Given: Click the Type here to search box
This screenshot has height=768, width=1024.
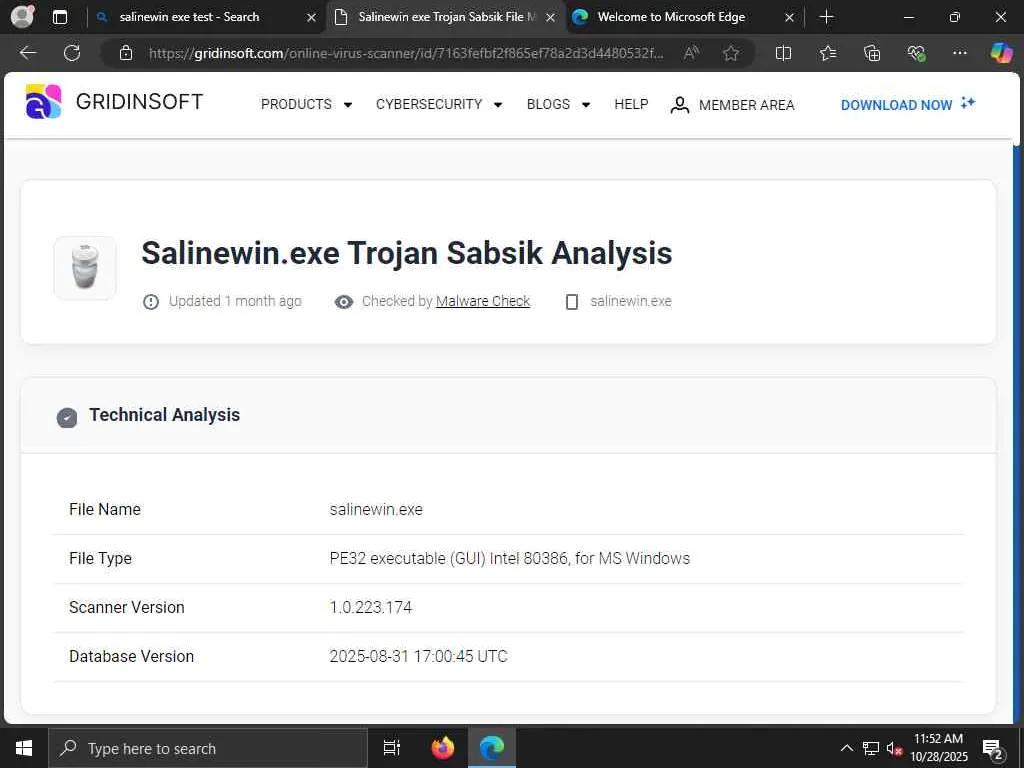Looking at the screenshot, I should (208, 748).
